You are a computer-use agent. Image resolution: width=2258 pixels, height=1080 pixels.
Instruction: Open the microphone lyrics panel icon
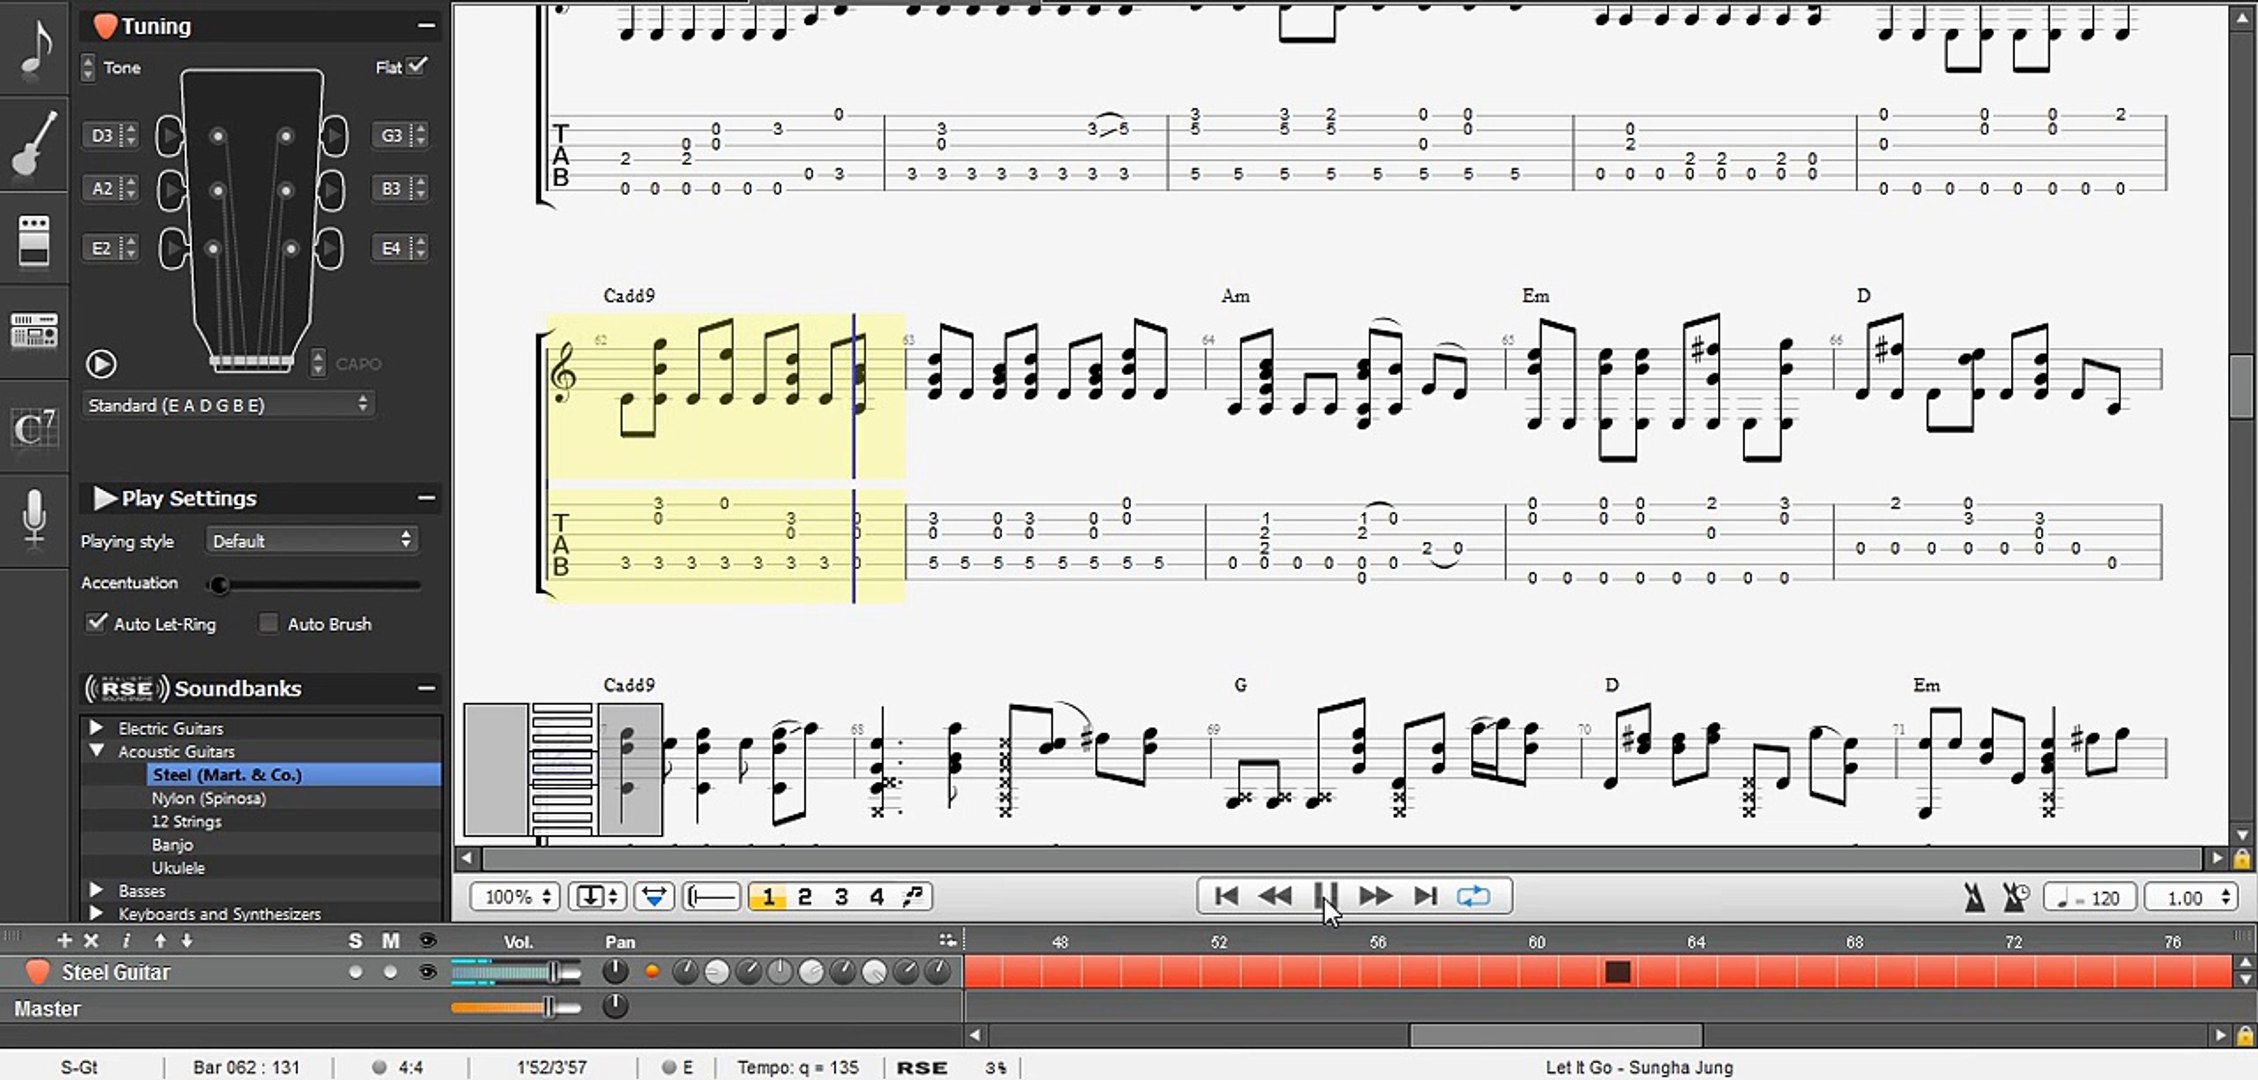coord(35,517)
